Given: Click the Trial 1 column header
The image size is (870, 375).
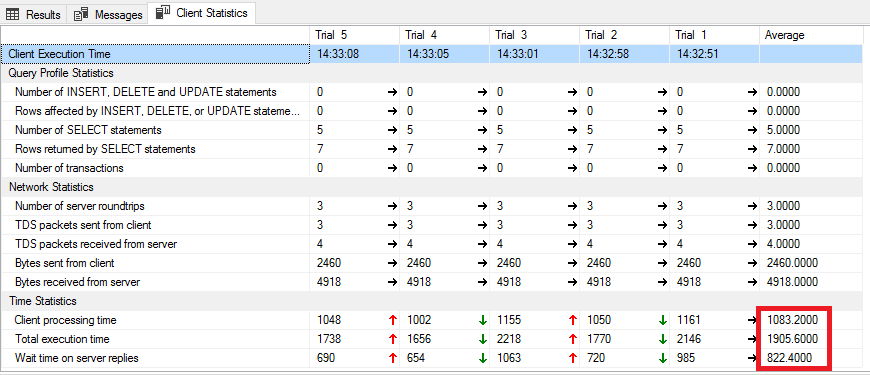Looking at the screenshot, I should pos(691,35).
